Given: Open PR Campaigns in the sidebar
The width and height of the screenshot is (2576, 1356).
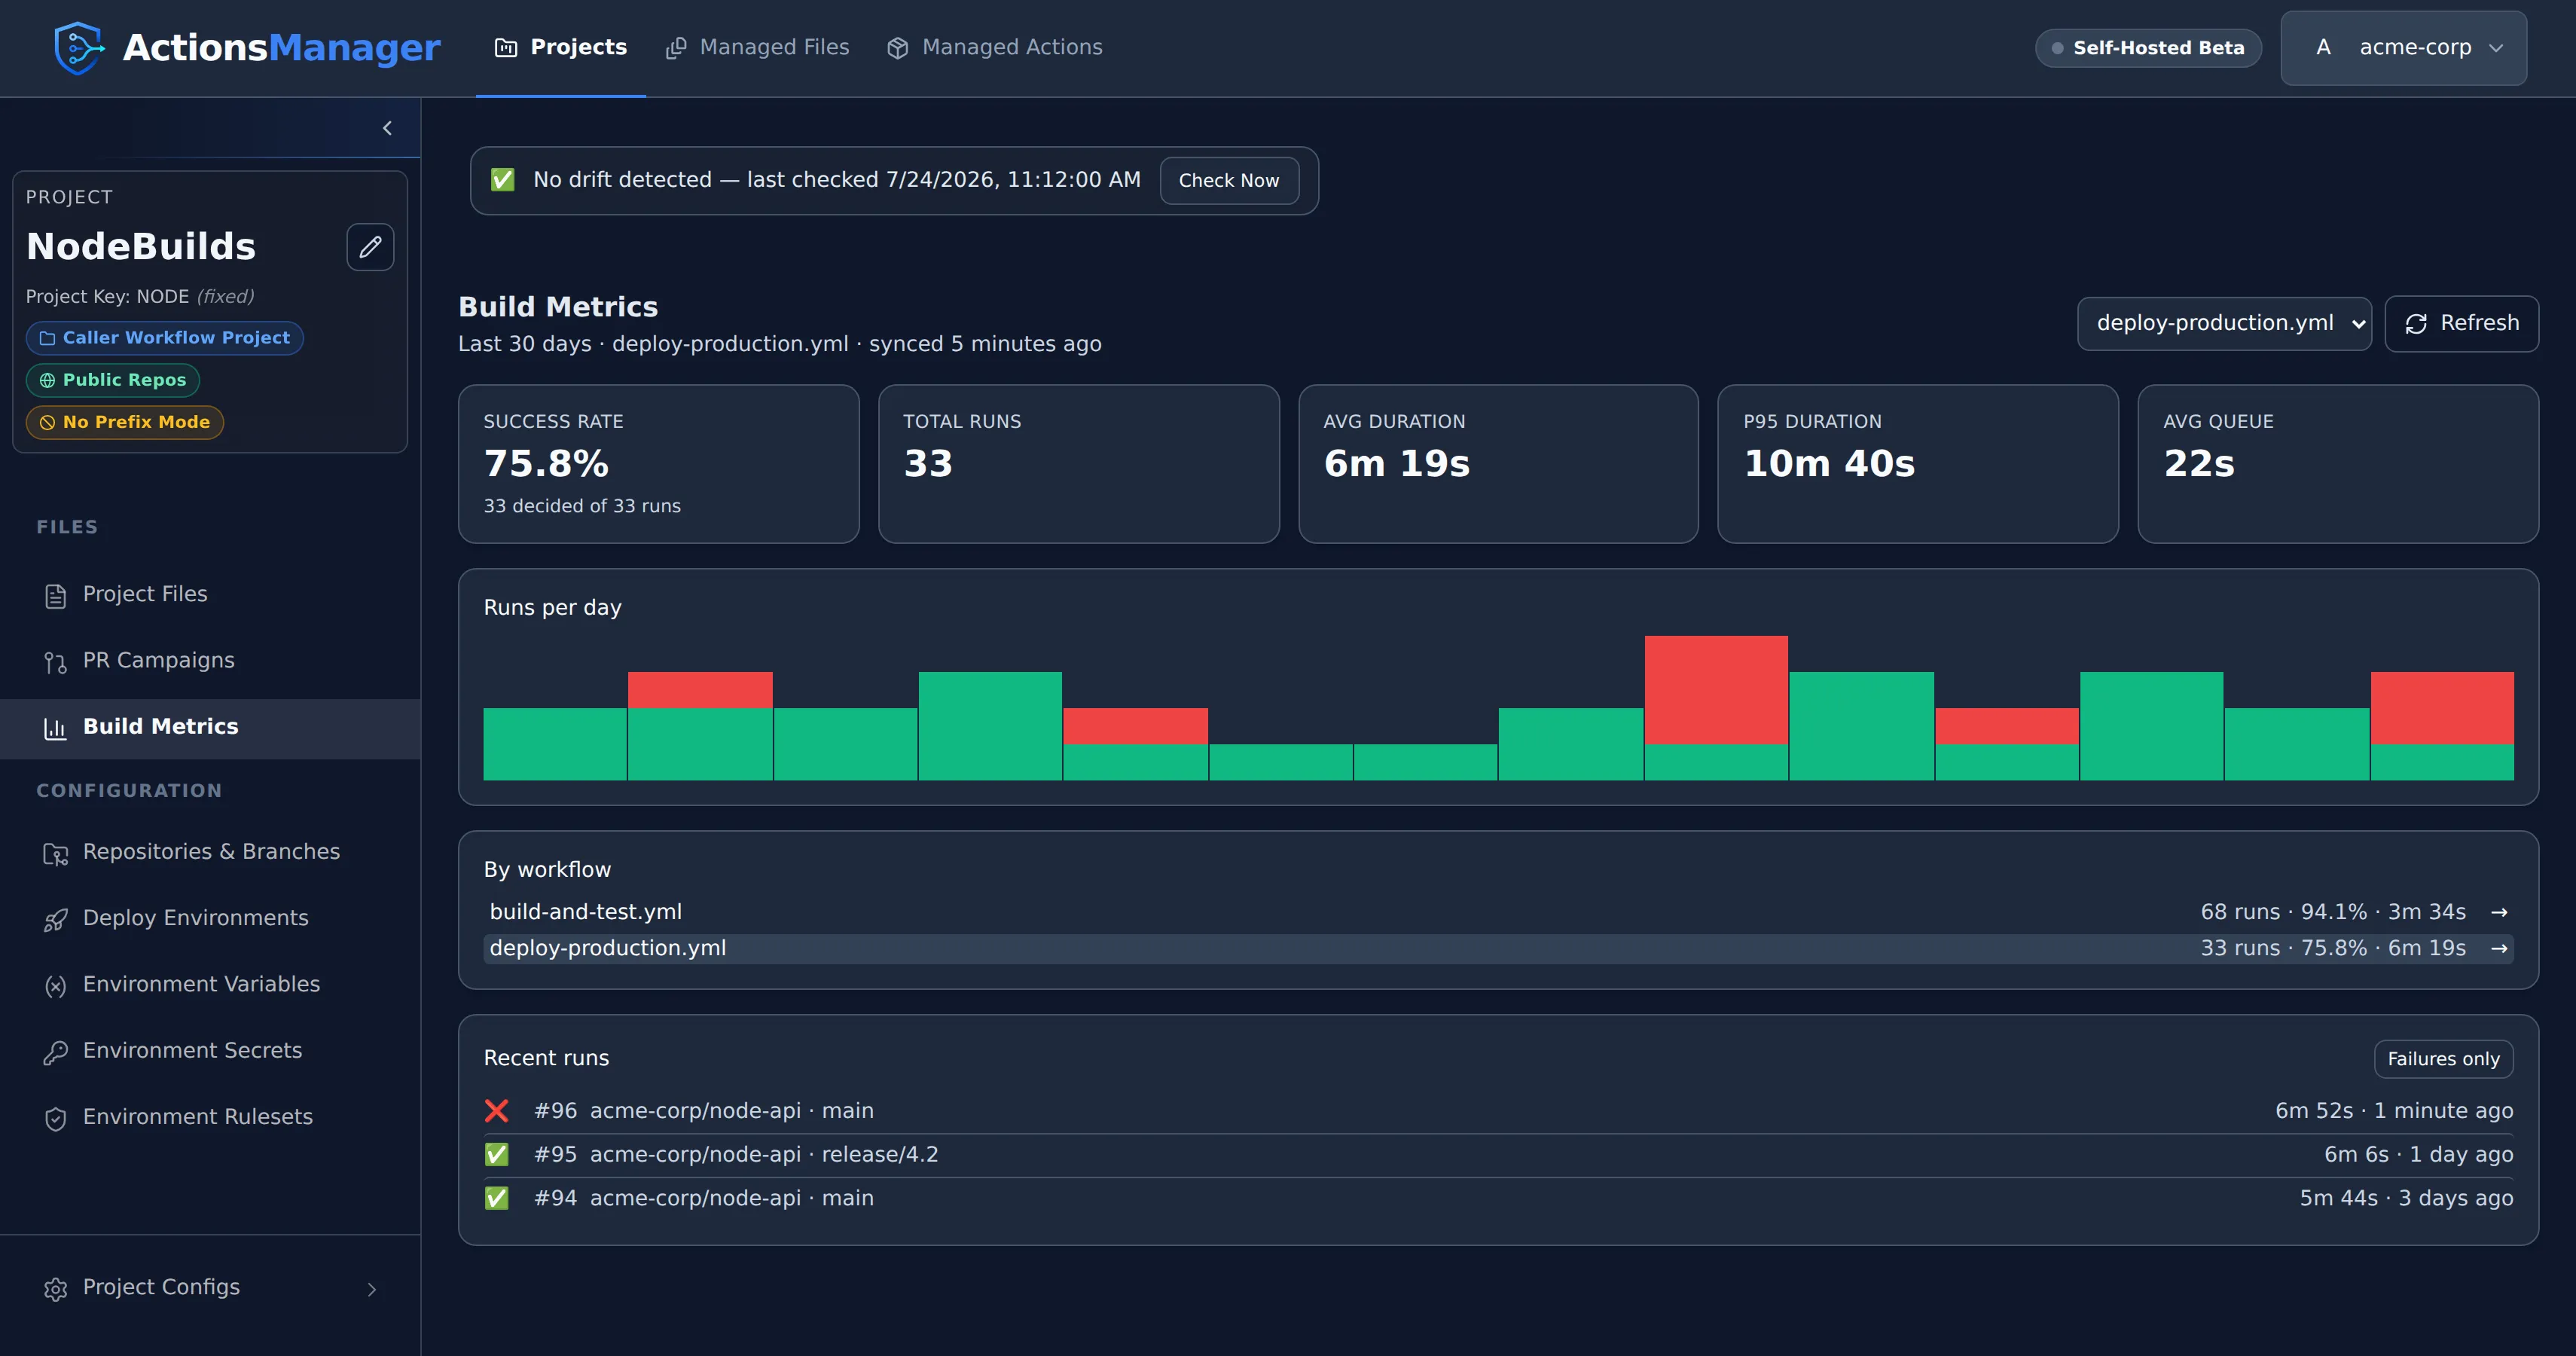Looking at the screenshot, I should coord(210,661).
